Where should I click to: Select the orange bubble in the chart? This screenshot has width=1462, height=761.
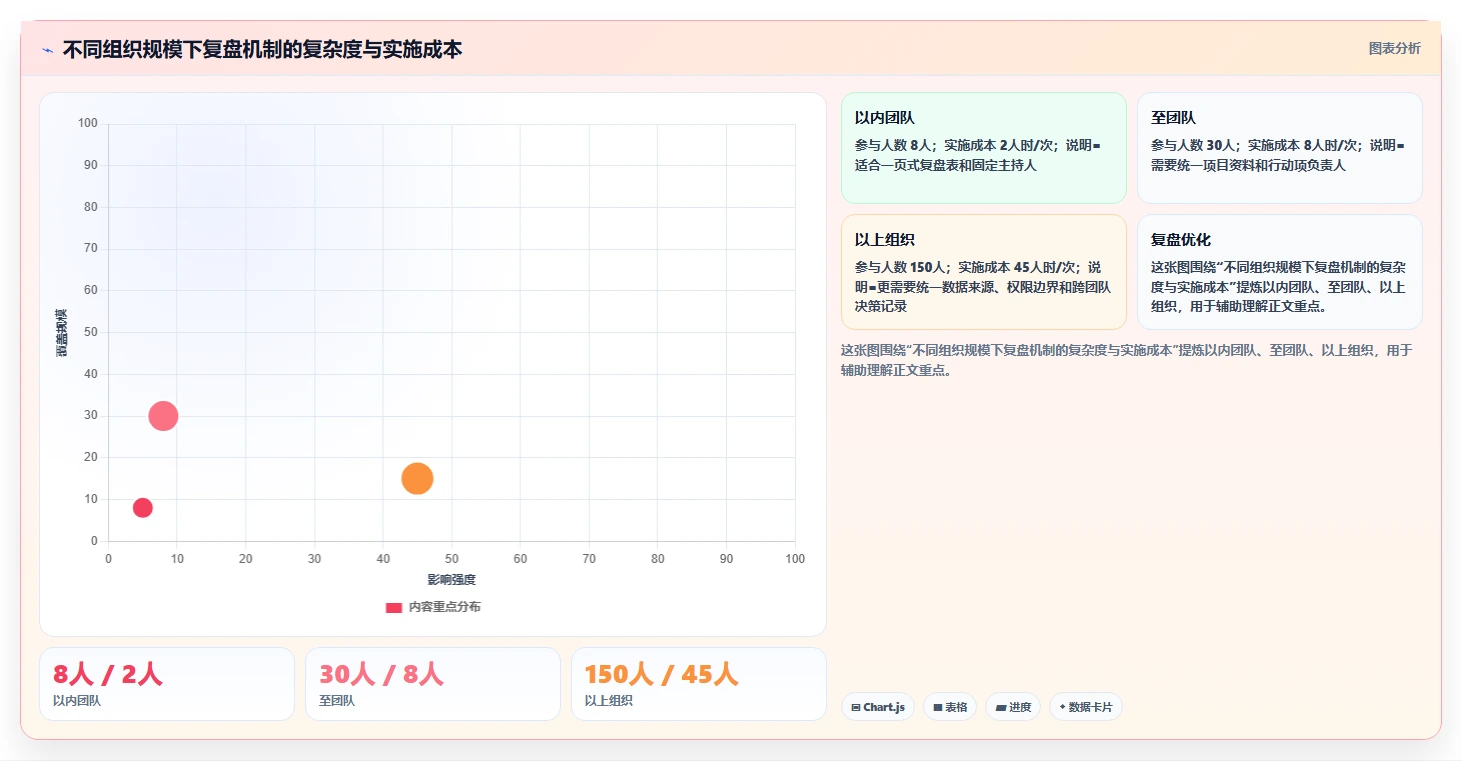(417, 479)
